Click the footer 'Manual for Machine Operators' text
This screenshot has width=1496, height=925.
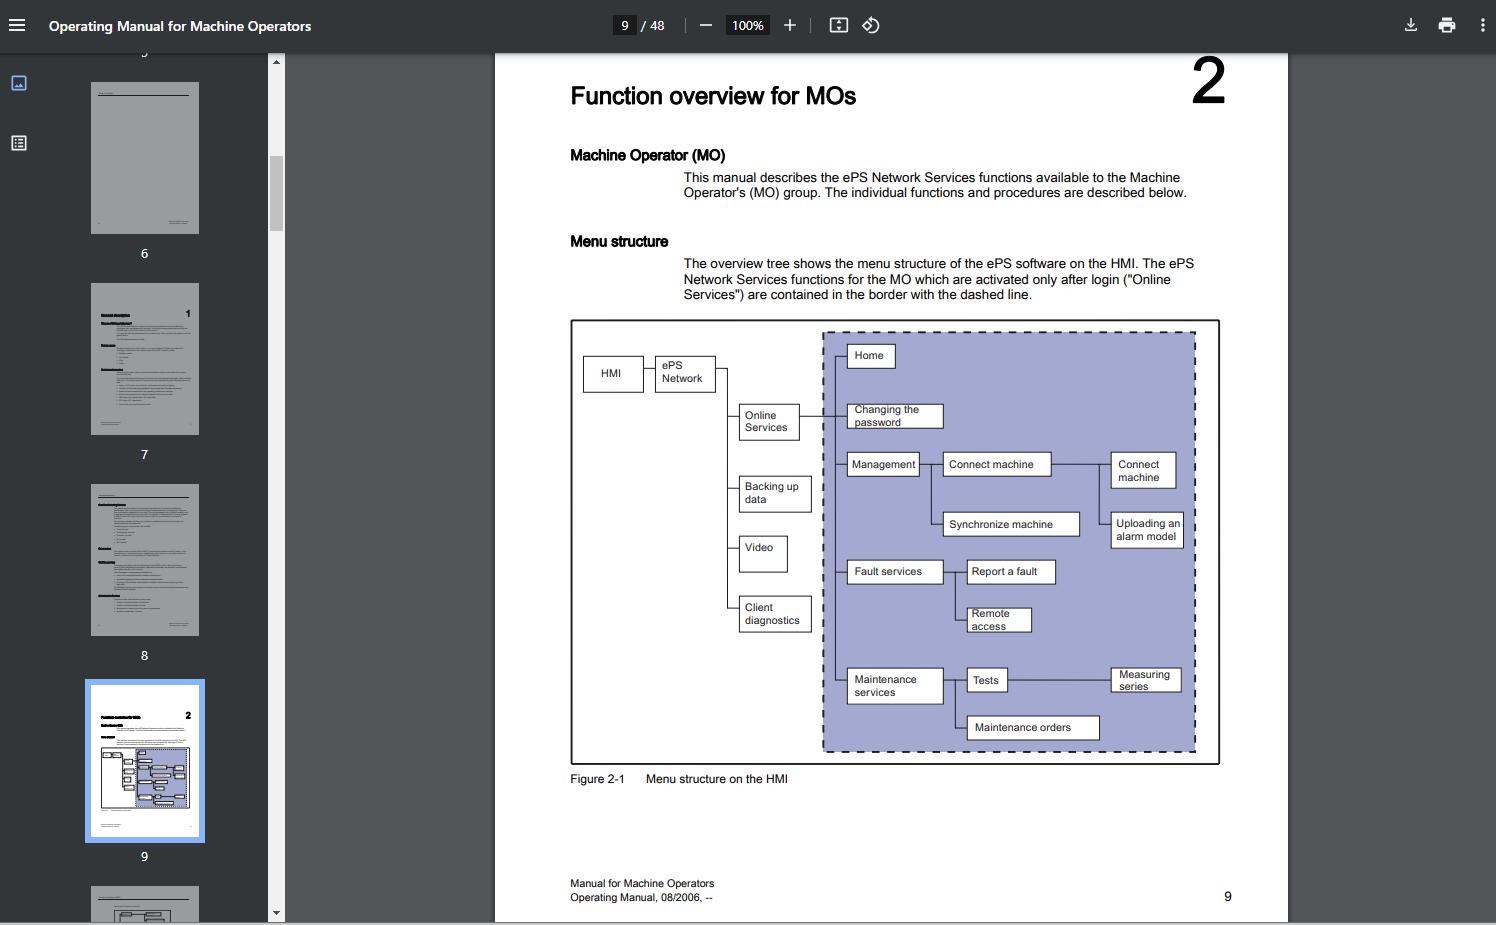click(x=642, y=883)
